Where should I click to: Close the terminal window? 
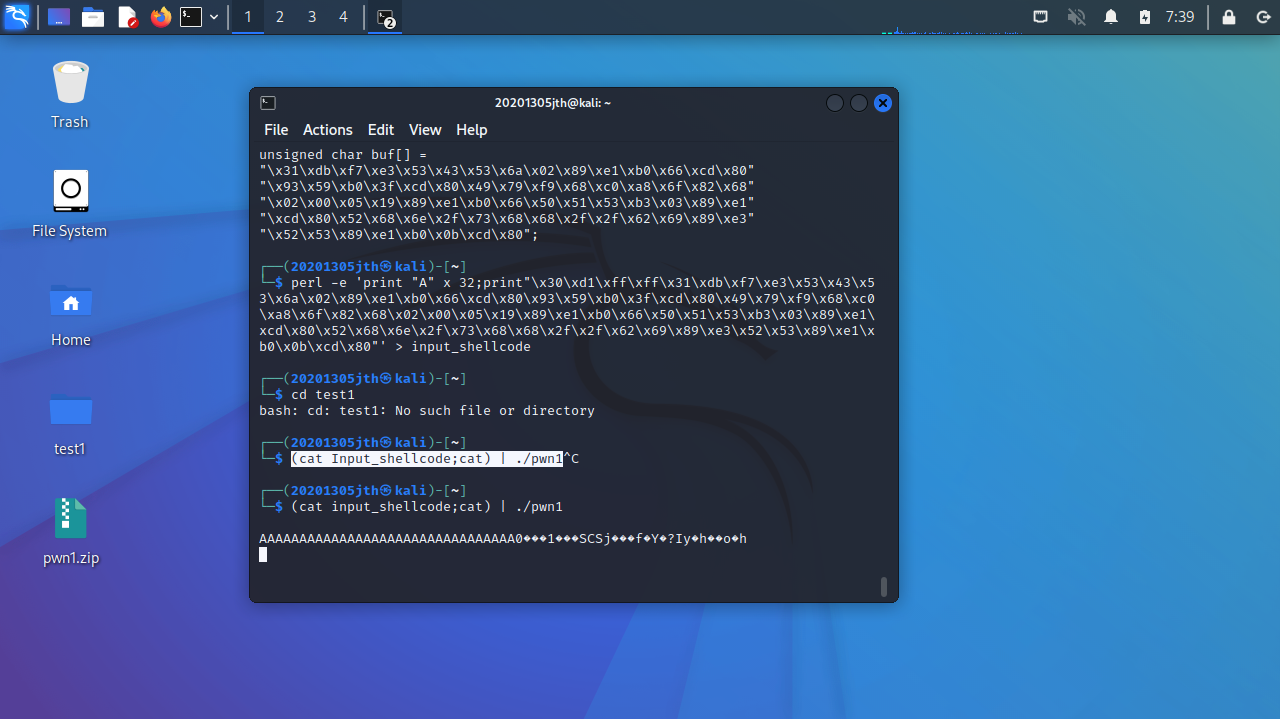click(x=883, y=103)
